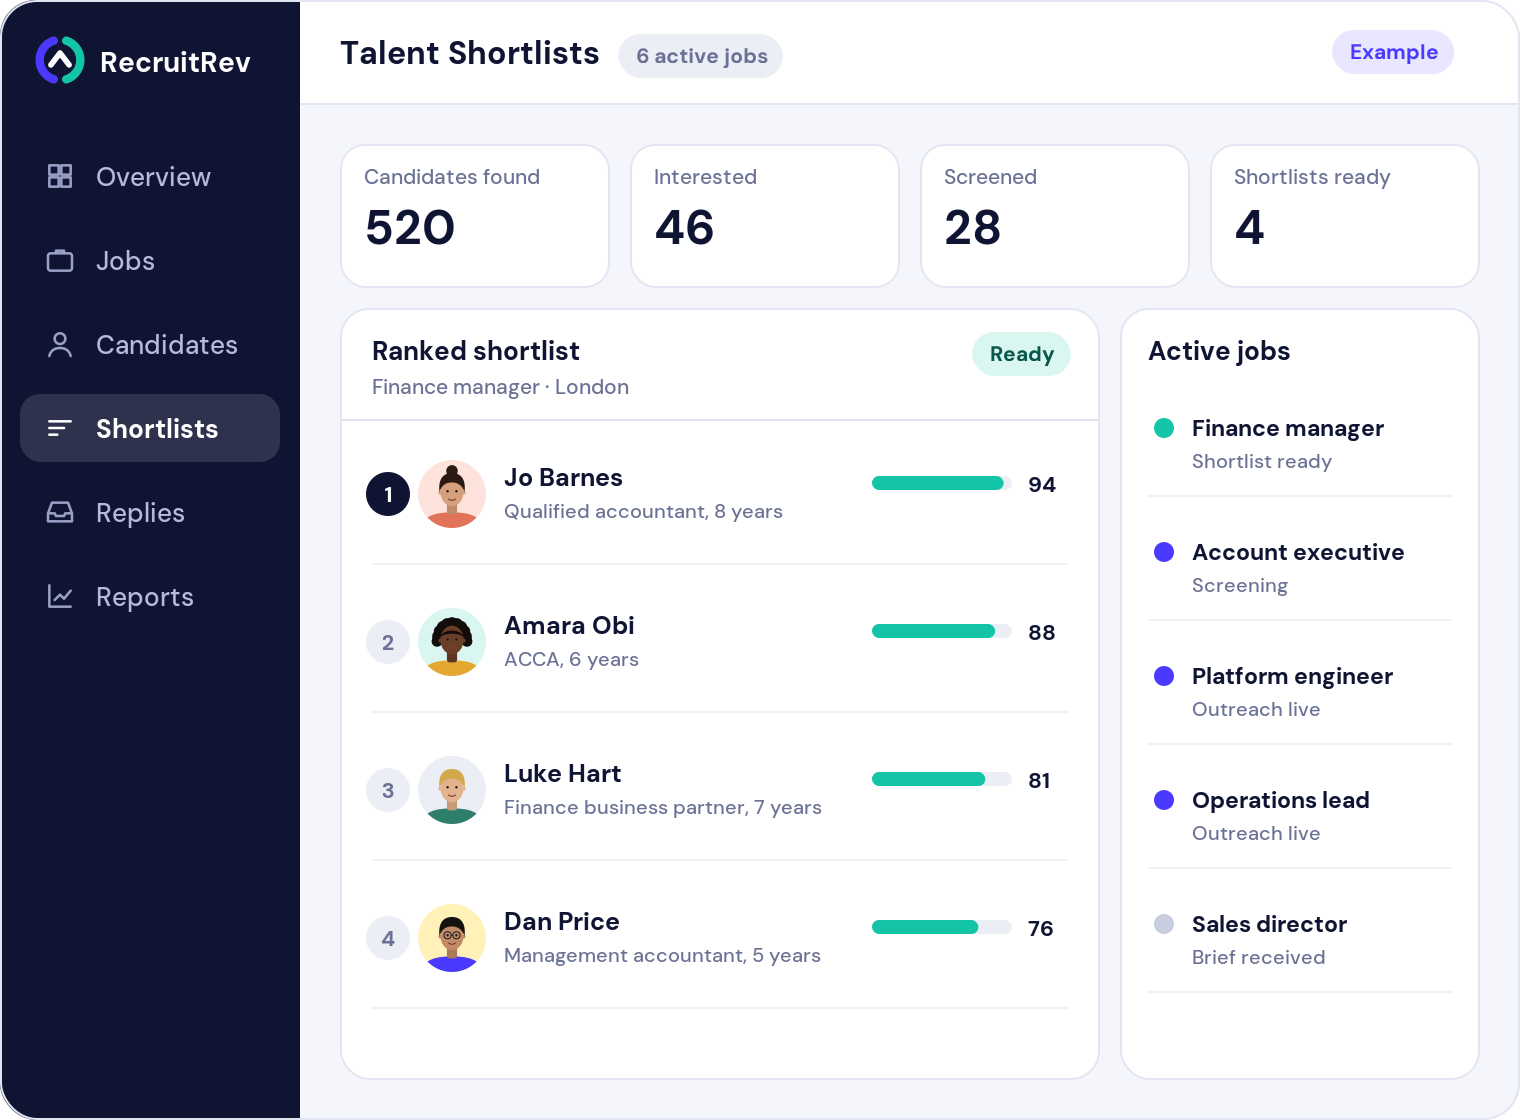Click the Replies inbox icon
1520x1120 pixels.
point(60,513)
